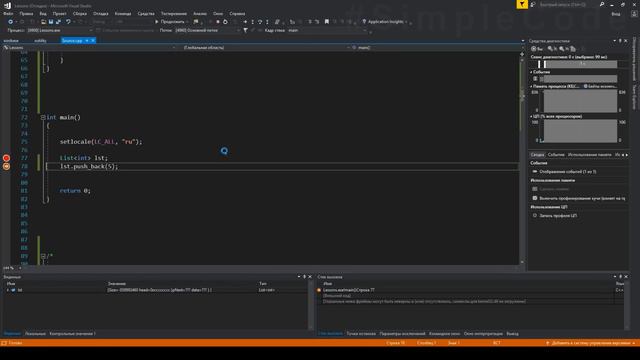Open the Вывод tab
The image size is (640, 360).
point(512,334)
